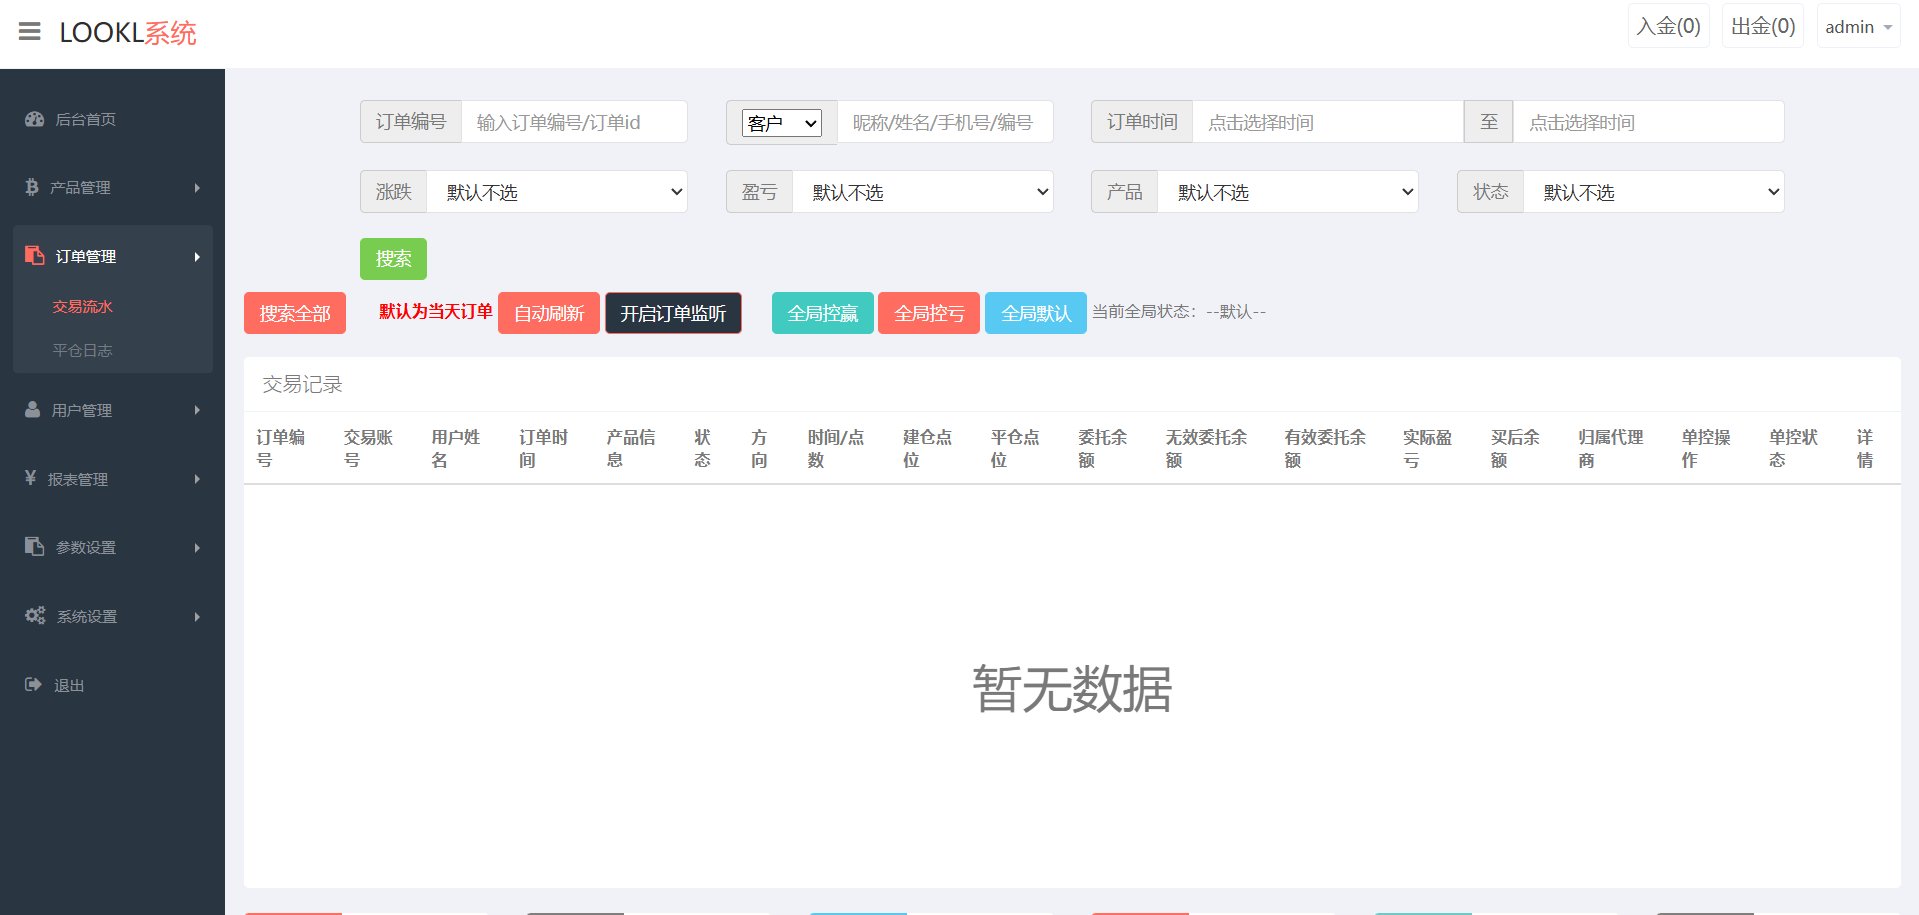Expand the admin account dropdown
Screen dimensions: 1919x915
point(1857,27)
